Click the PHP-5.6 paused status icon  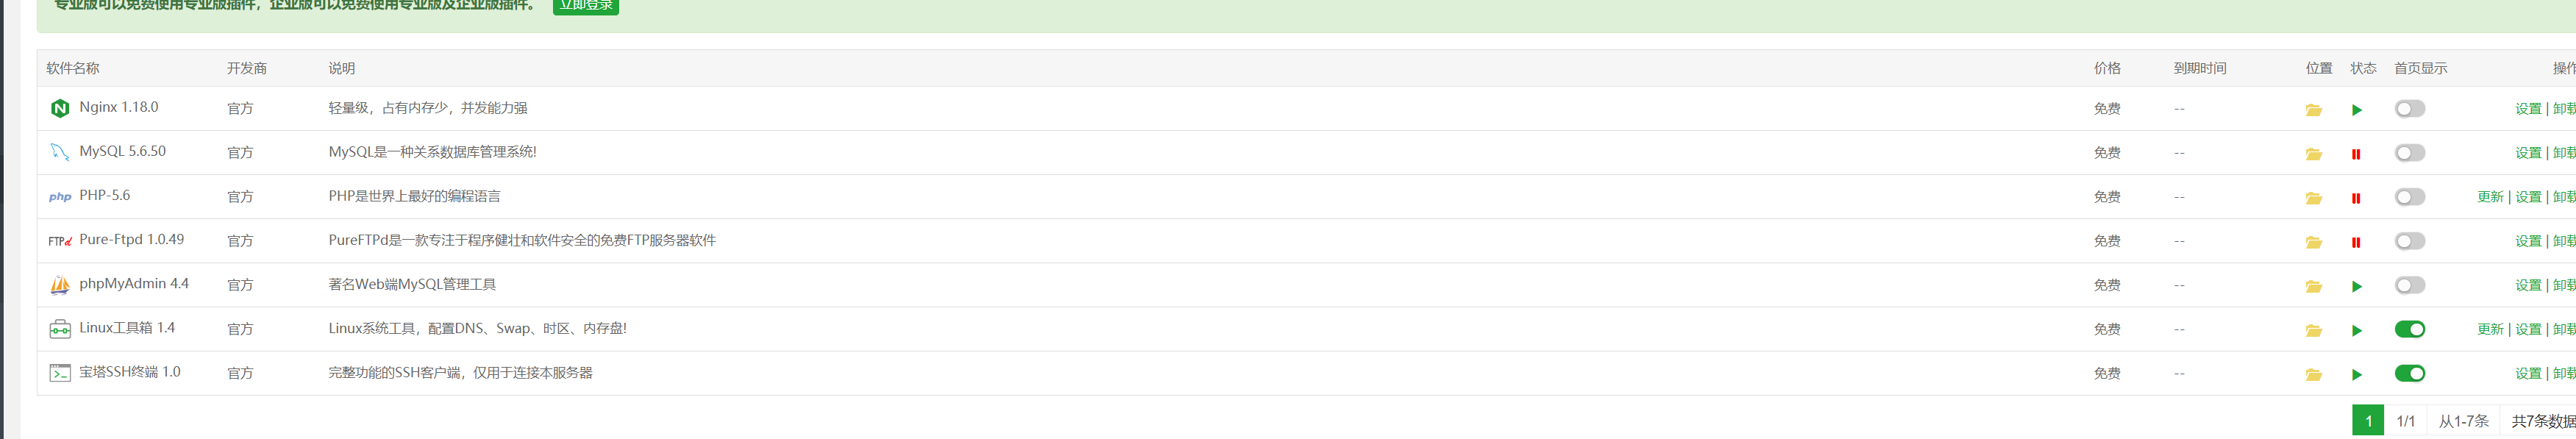point(2356,198)
